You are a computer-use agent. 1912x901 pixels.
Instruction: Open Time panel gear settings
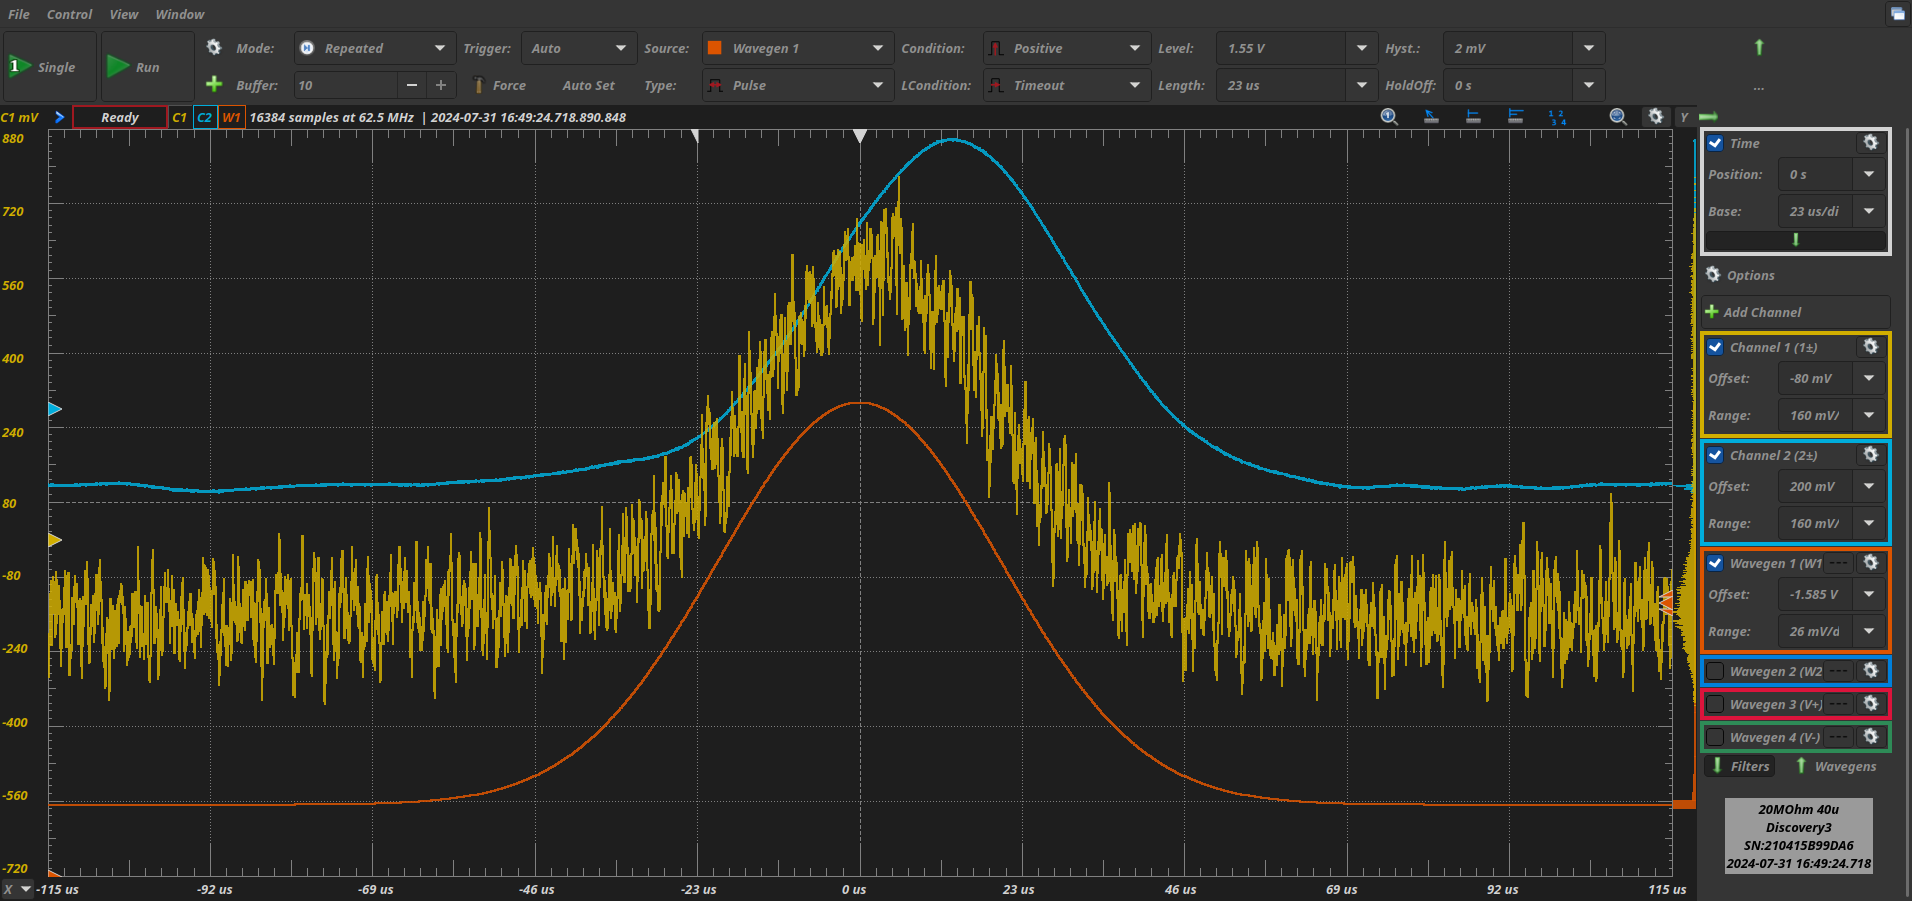click(x=1870, y=143)
